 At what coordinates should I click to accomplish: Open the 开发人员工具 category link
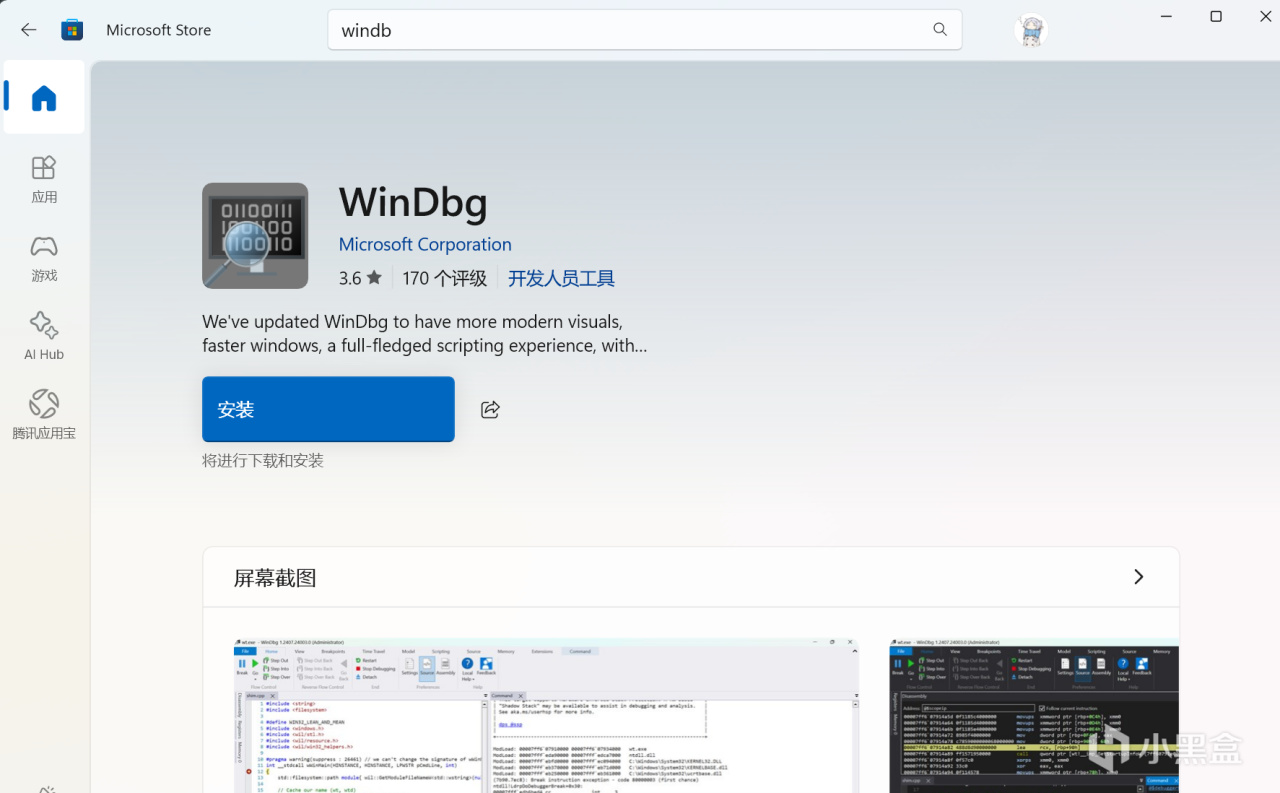[561, 278]
